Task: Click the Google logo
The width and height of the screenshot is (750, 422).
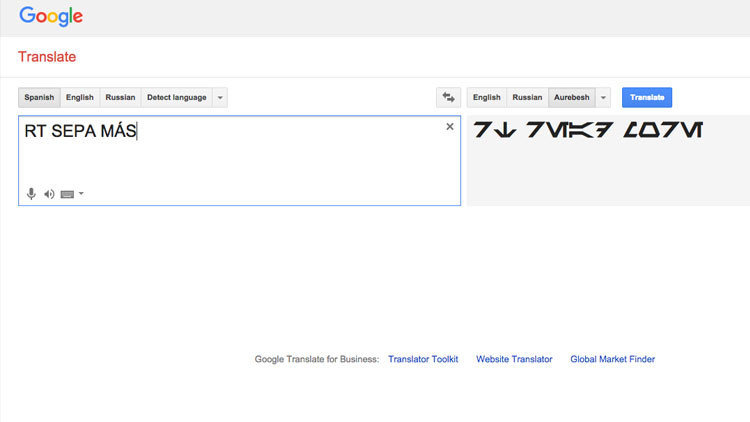Action: click(x=51, y=16)
